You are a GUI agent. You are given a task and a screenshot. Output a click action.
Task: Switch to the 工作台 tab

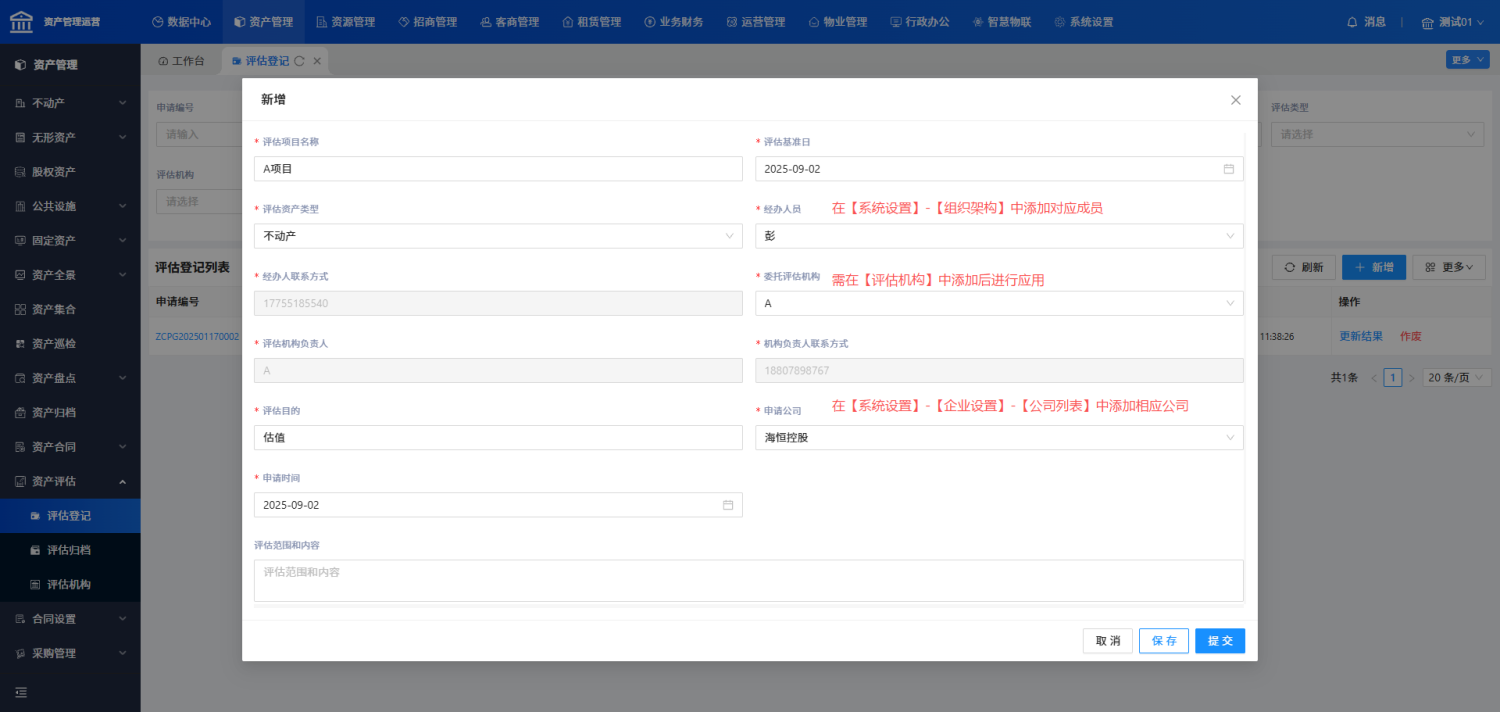pos(181,61)
